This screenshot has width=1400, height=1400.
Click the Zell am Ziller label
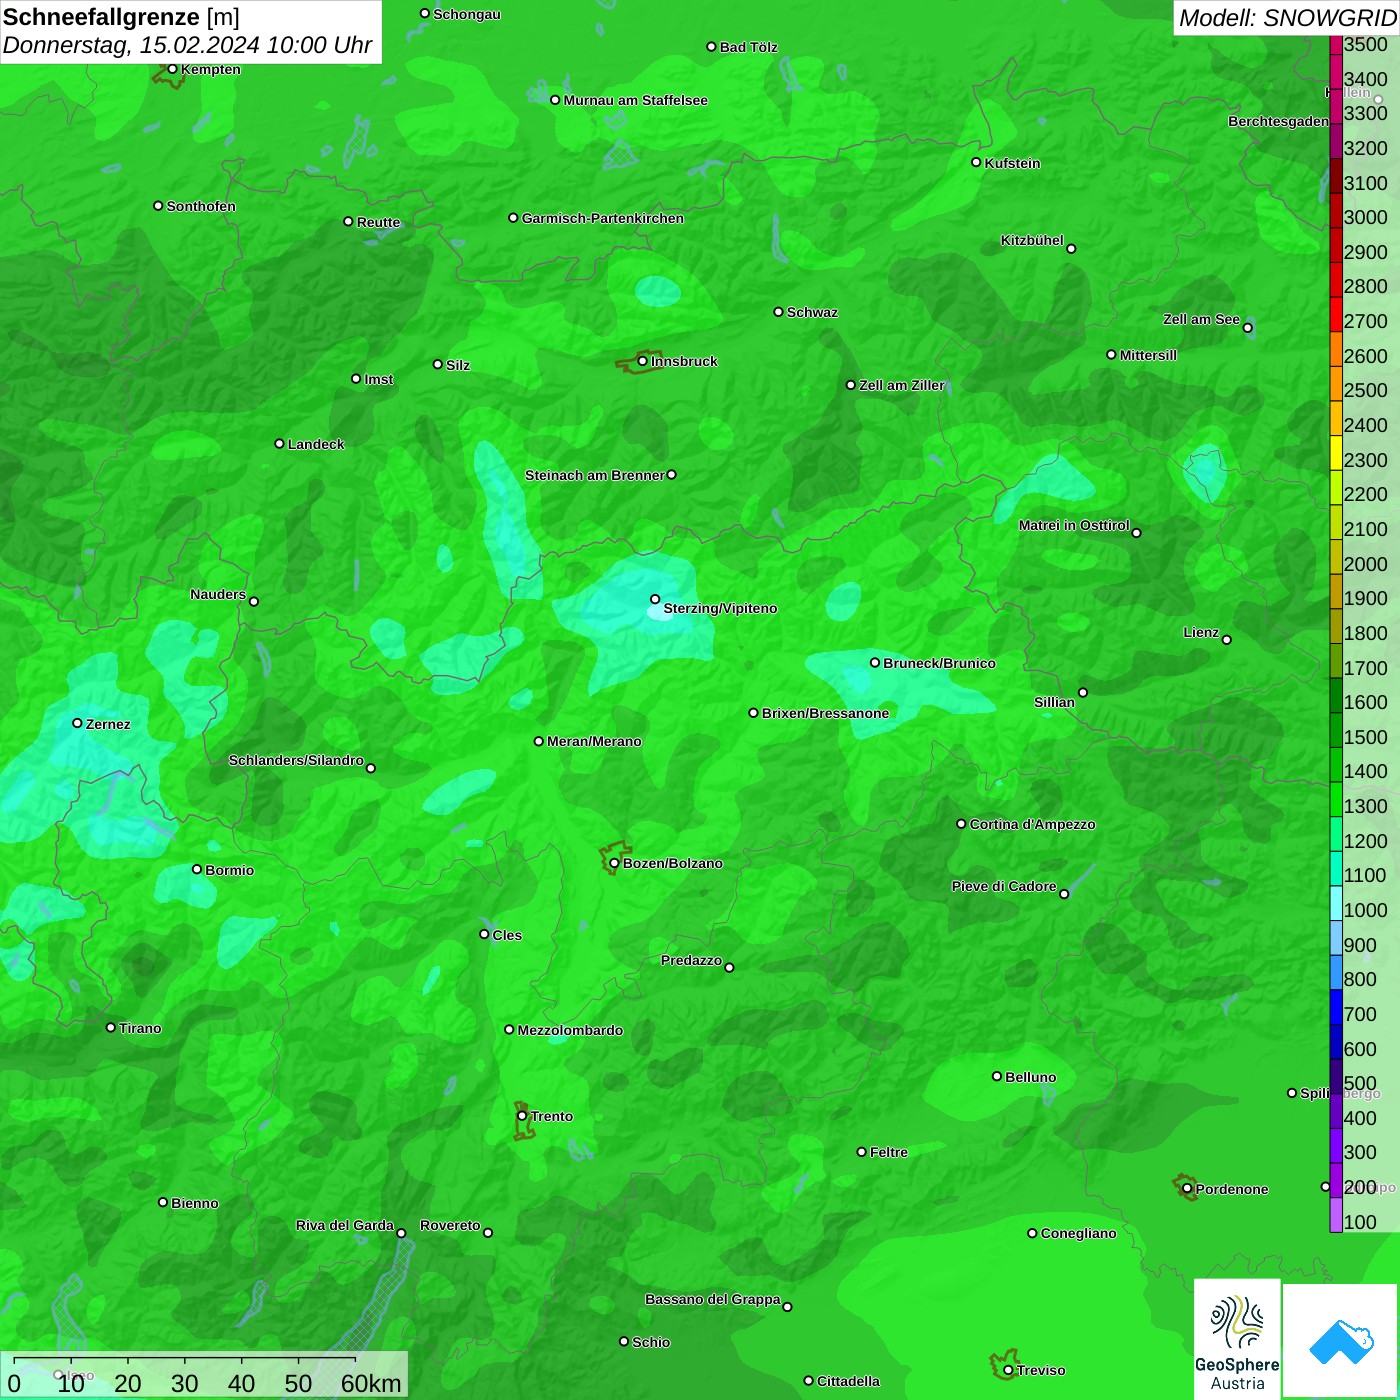click(902, 385)
